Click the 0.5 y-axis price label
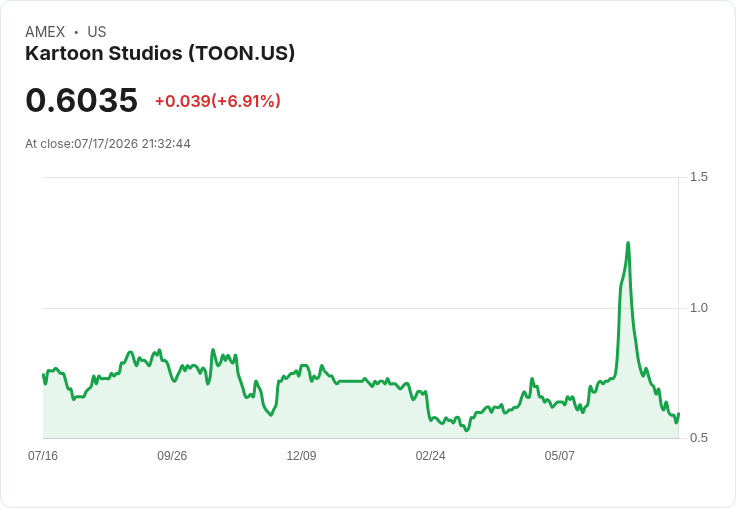The image size is (736, 508). 698,438
